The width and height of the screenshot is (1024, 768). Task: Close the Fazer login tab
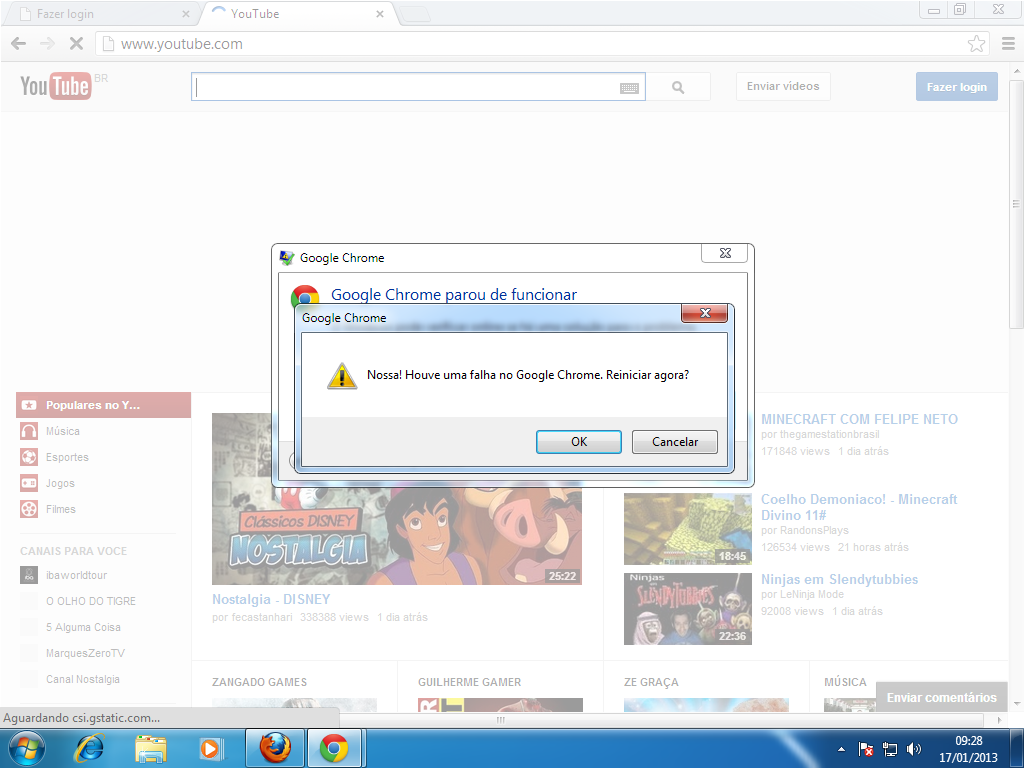click(185, 14)
